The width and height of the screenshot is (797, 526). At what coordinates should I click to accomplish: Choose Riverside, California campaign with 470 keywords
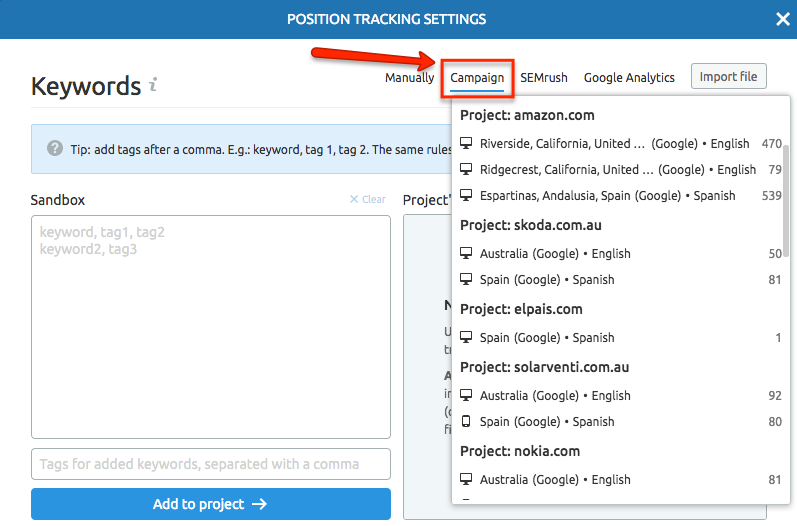pos(620,143)
